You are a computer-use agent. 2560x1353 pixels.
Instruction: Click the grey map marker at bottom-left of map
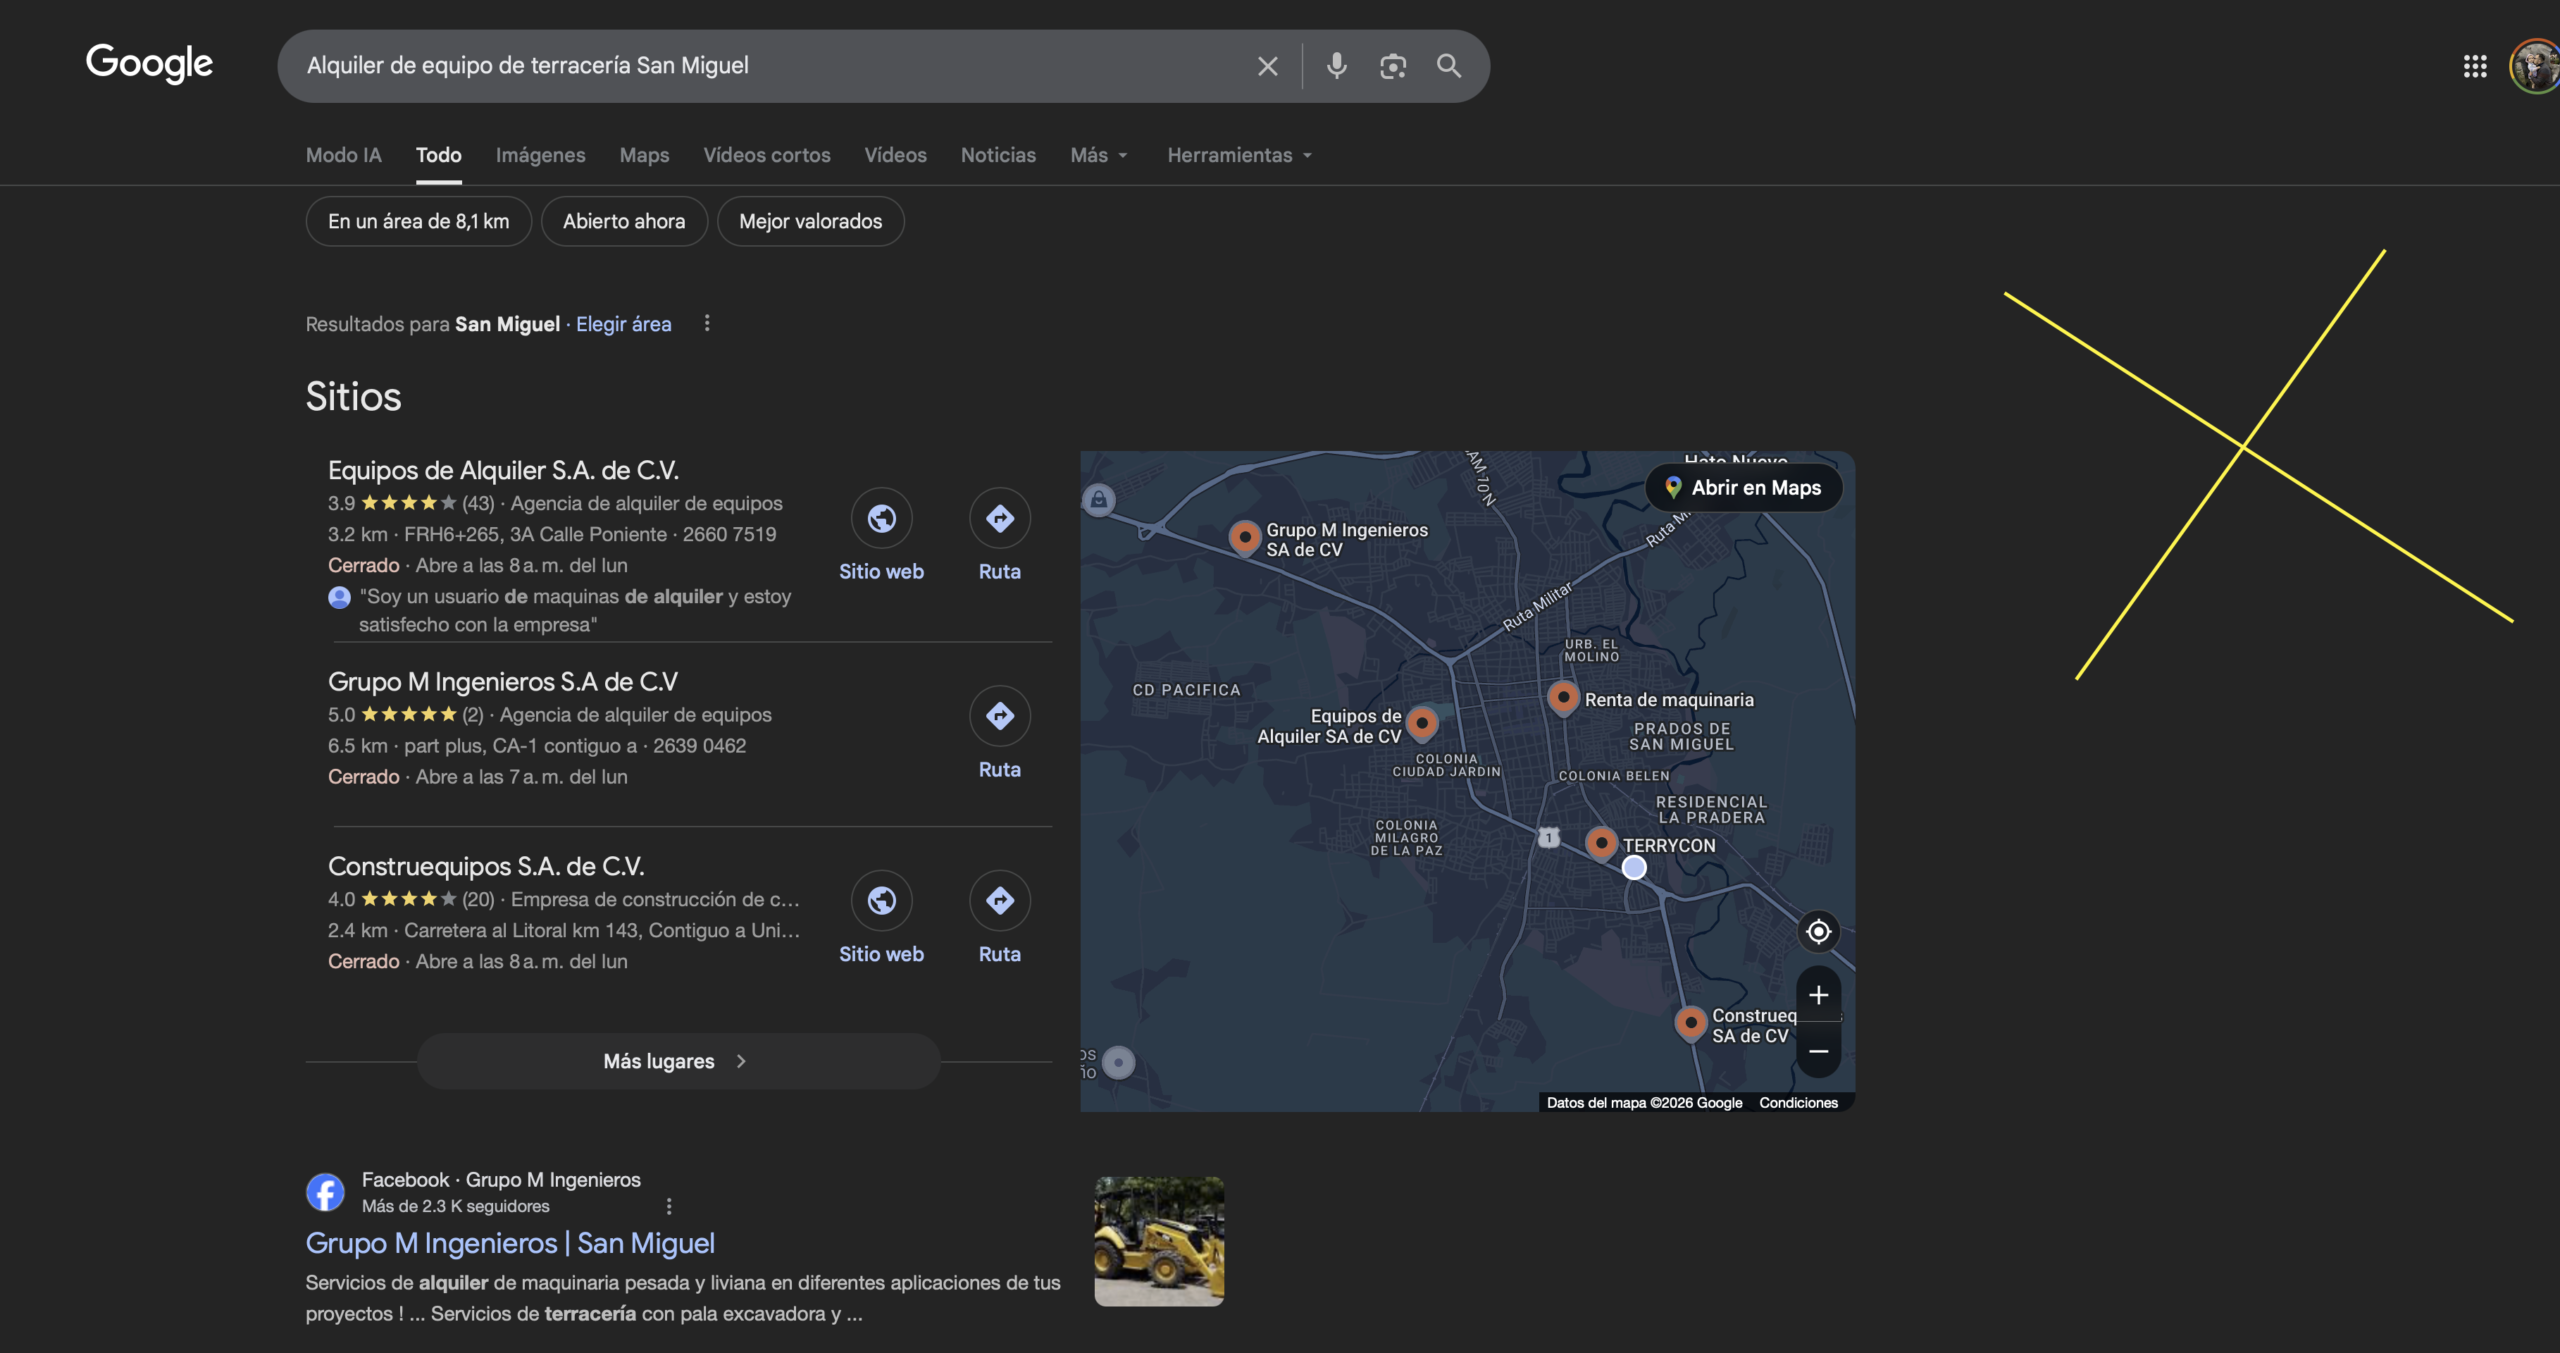[x=1118, y=1062]
